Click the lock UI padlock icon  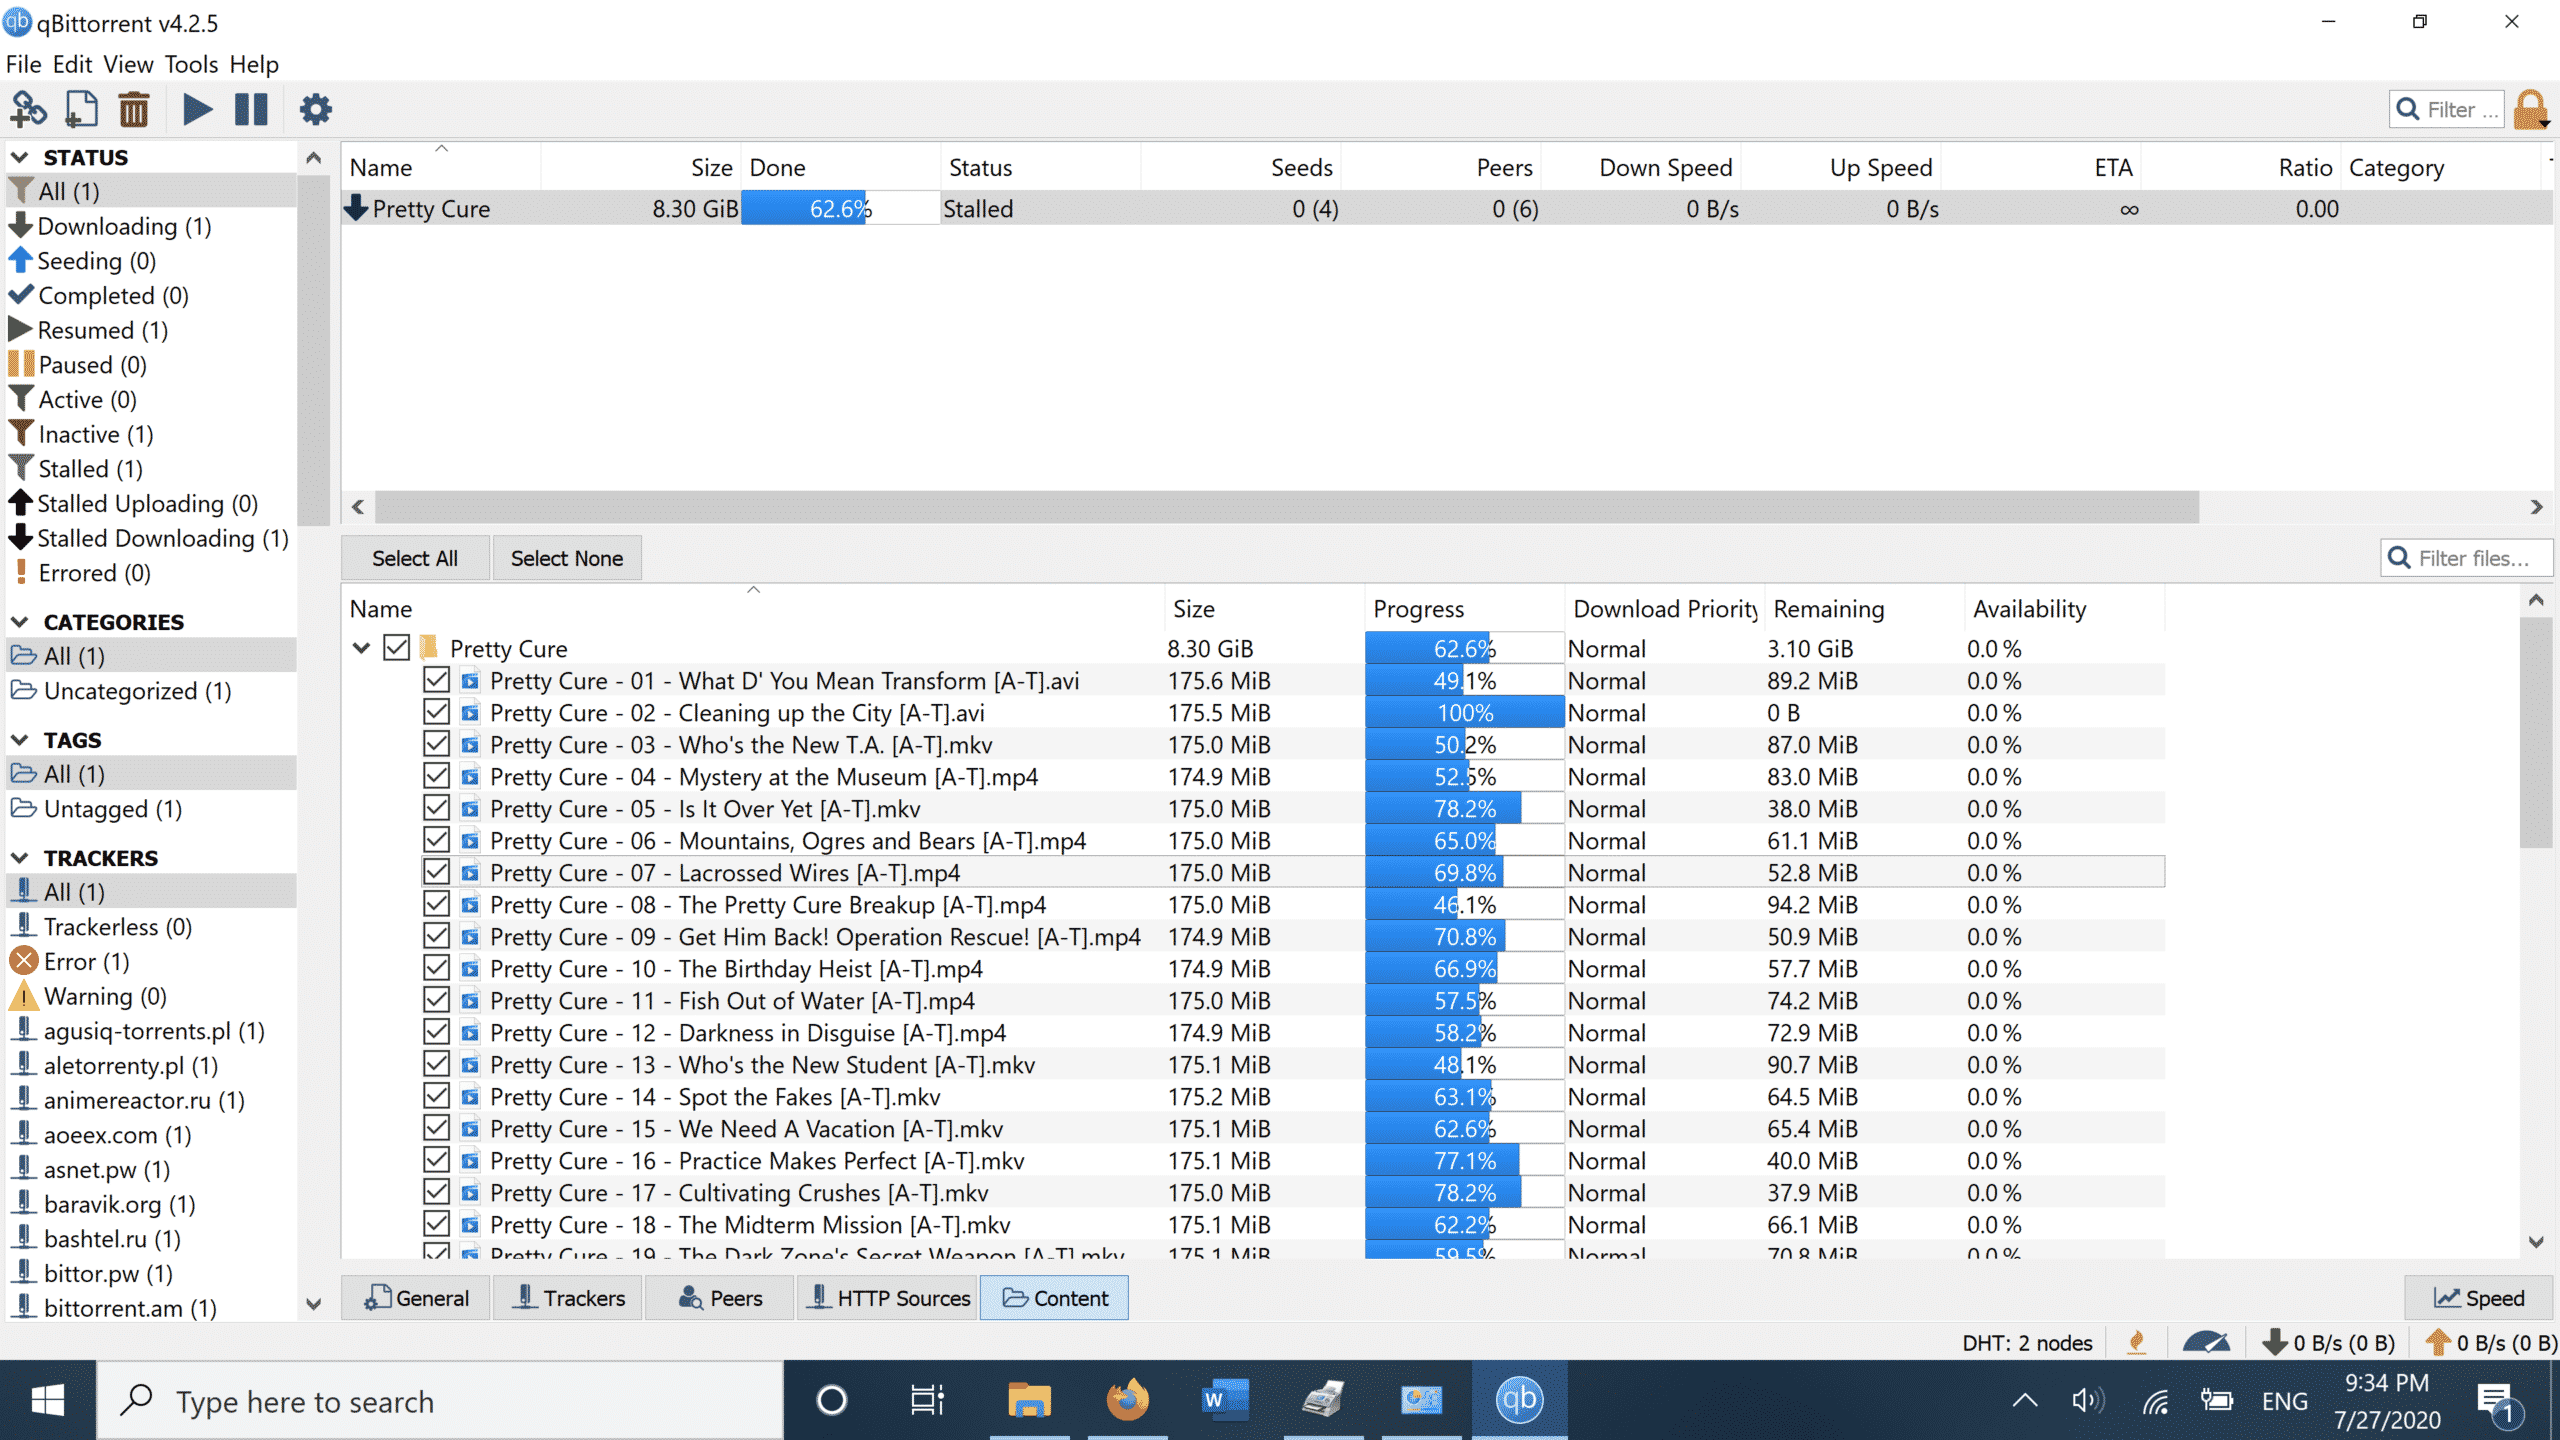[2530, 109]
